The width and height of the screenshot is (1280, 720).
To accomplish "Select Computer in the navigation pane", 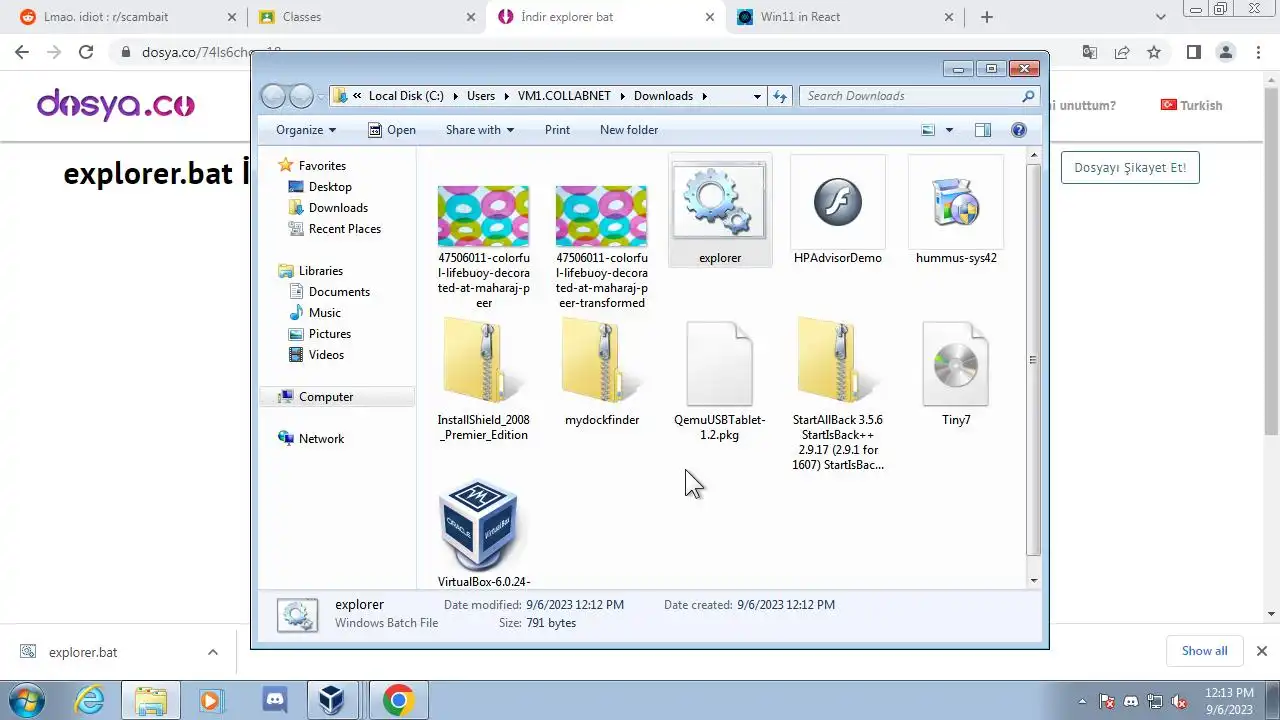I will [326, 397].
